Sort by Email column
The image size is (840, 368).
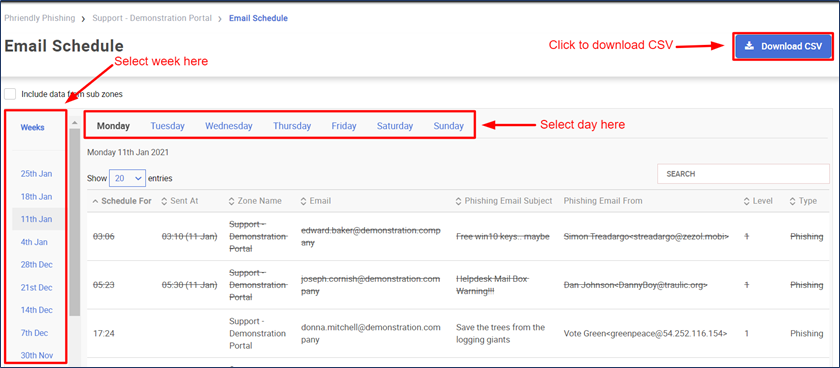(316, 201)
